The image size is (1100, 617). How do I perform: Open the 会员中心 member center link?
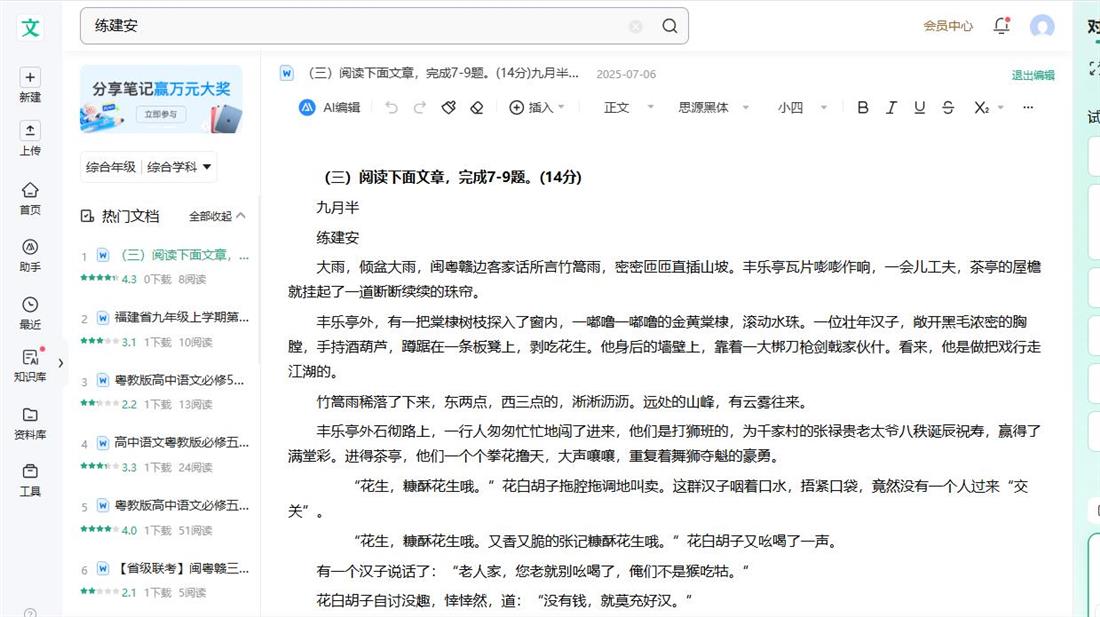click(947, 26)
